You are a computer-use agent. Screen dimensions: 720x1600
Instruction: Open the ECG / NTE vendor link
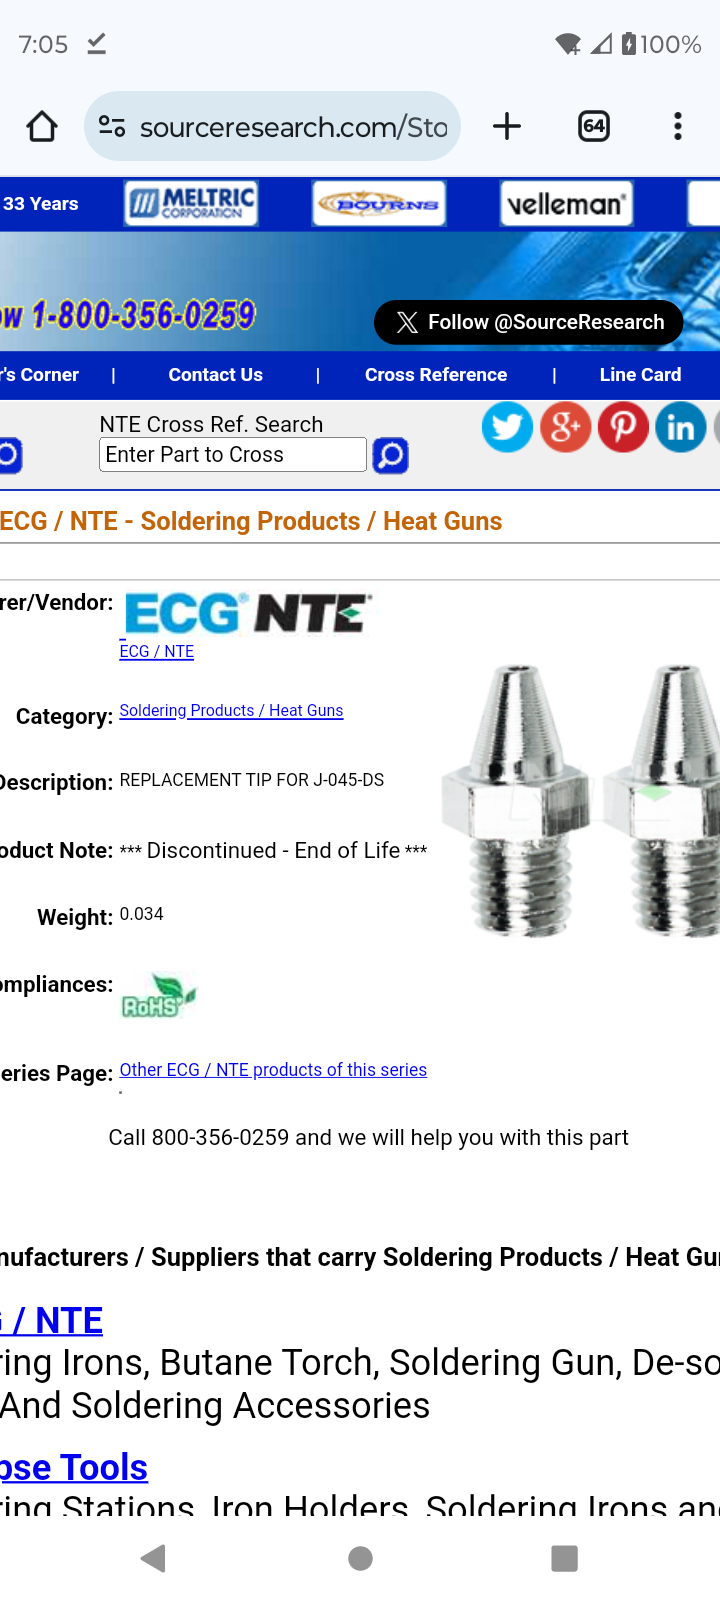pyautogui.click(x=157, y=651)
